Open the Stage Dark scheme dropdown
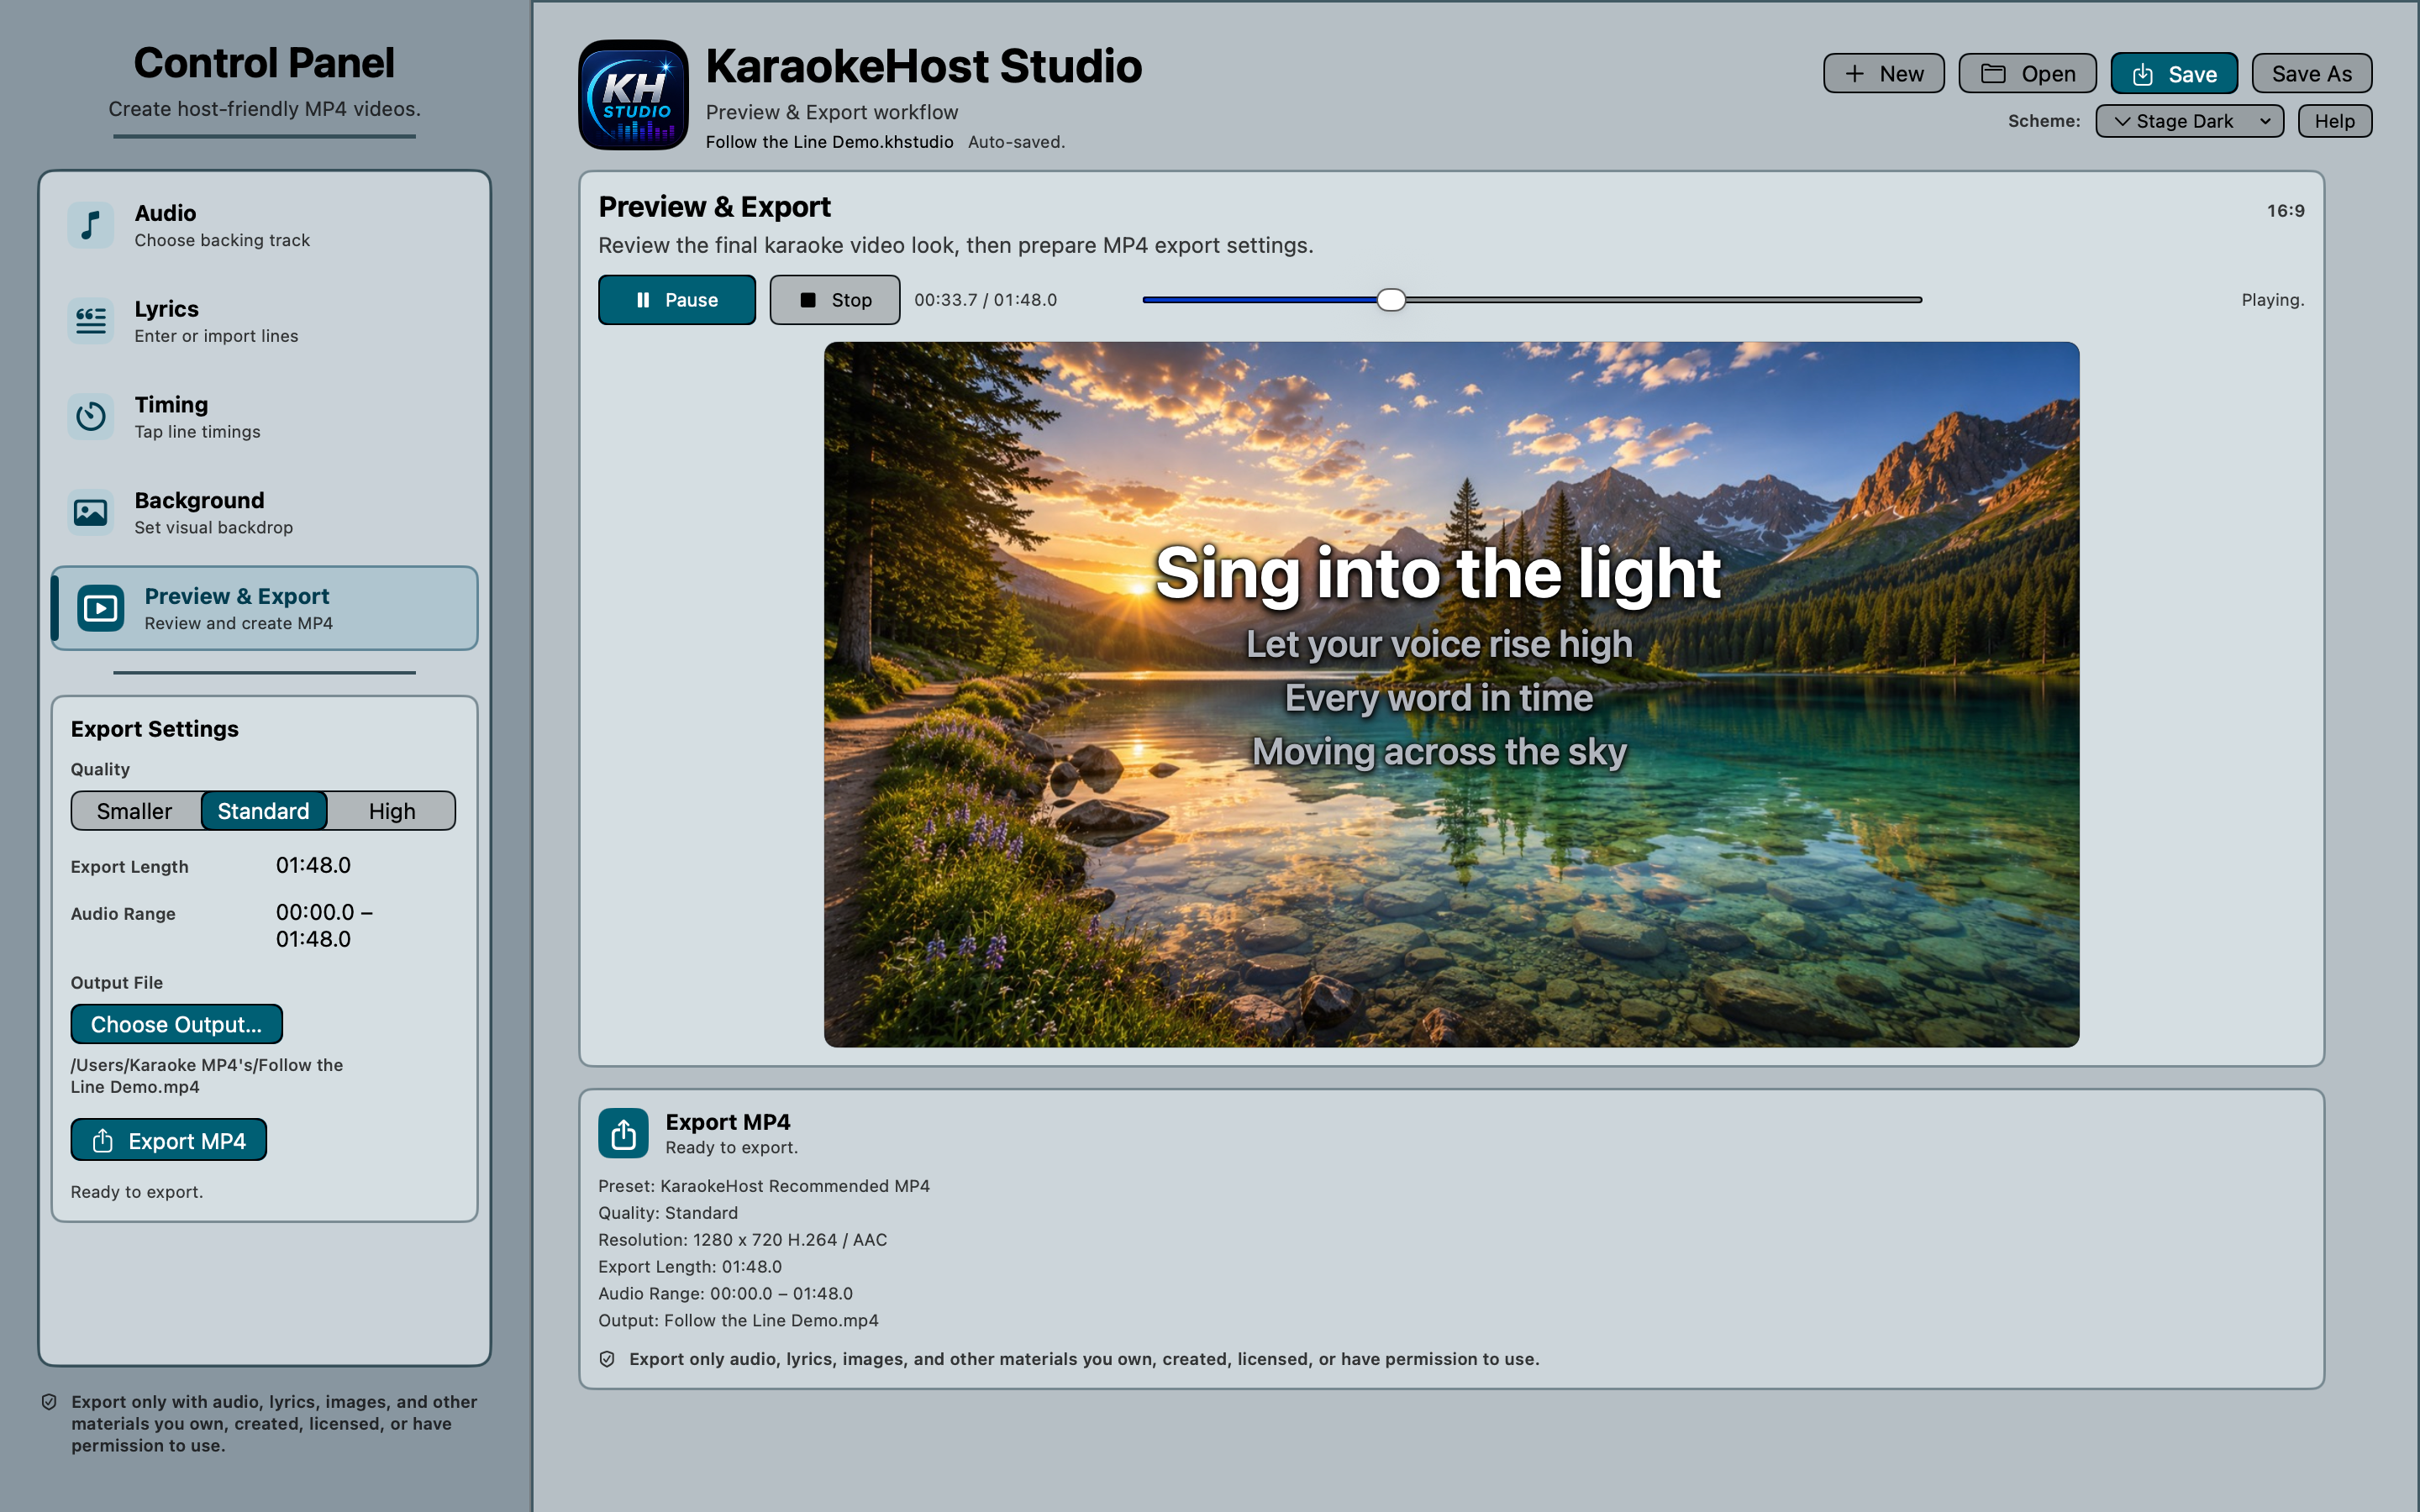The width and height of the screenshot is (2420, 1512). pos(2189,121)
